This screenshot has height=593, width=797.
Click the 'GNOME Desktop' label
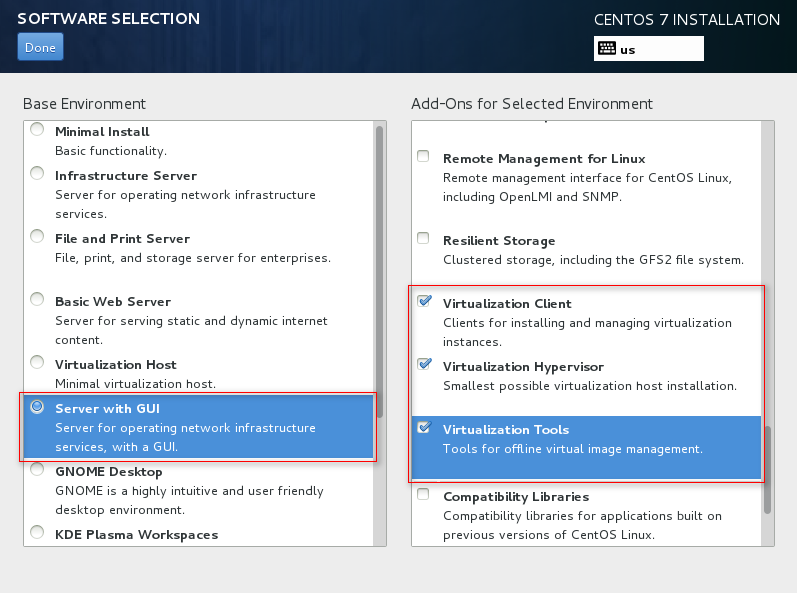coord(109,472)
